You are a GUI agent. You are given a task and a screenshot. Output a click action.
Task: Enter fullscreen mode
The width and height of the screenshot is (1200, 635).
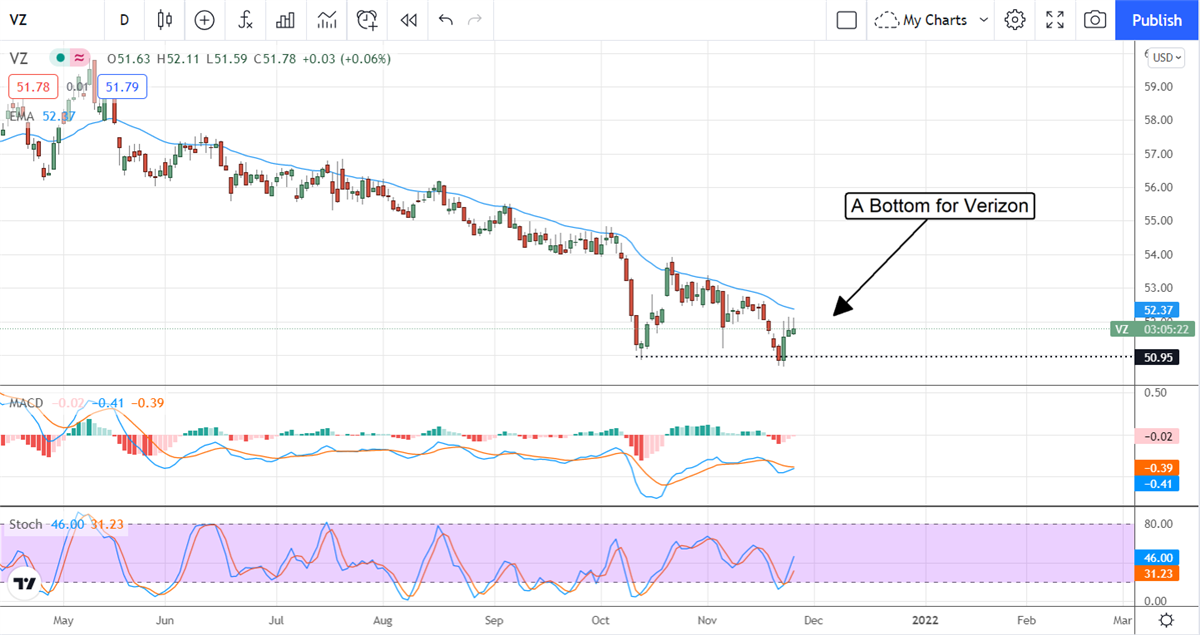(1055, 20)
